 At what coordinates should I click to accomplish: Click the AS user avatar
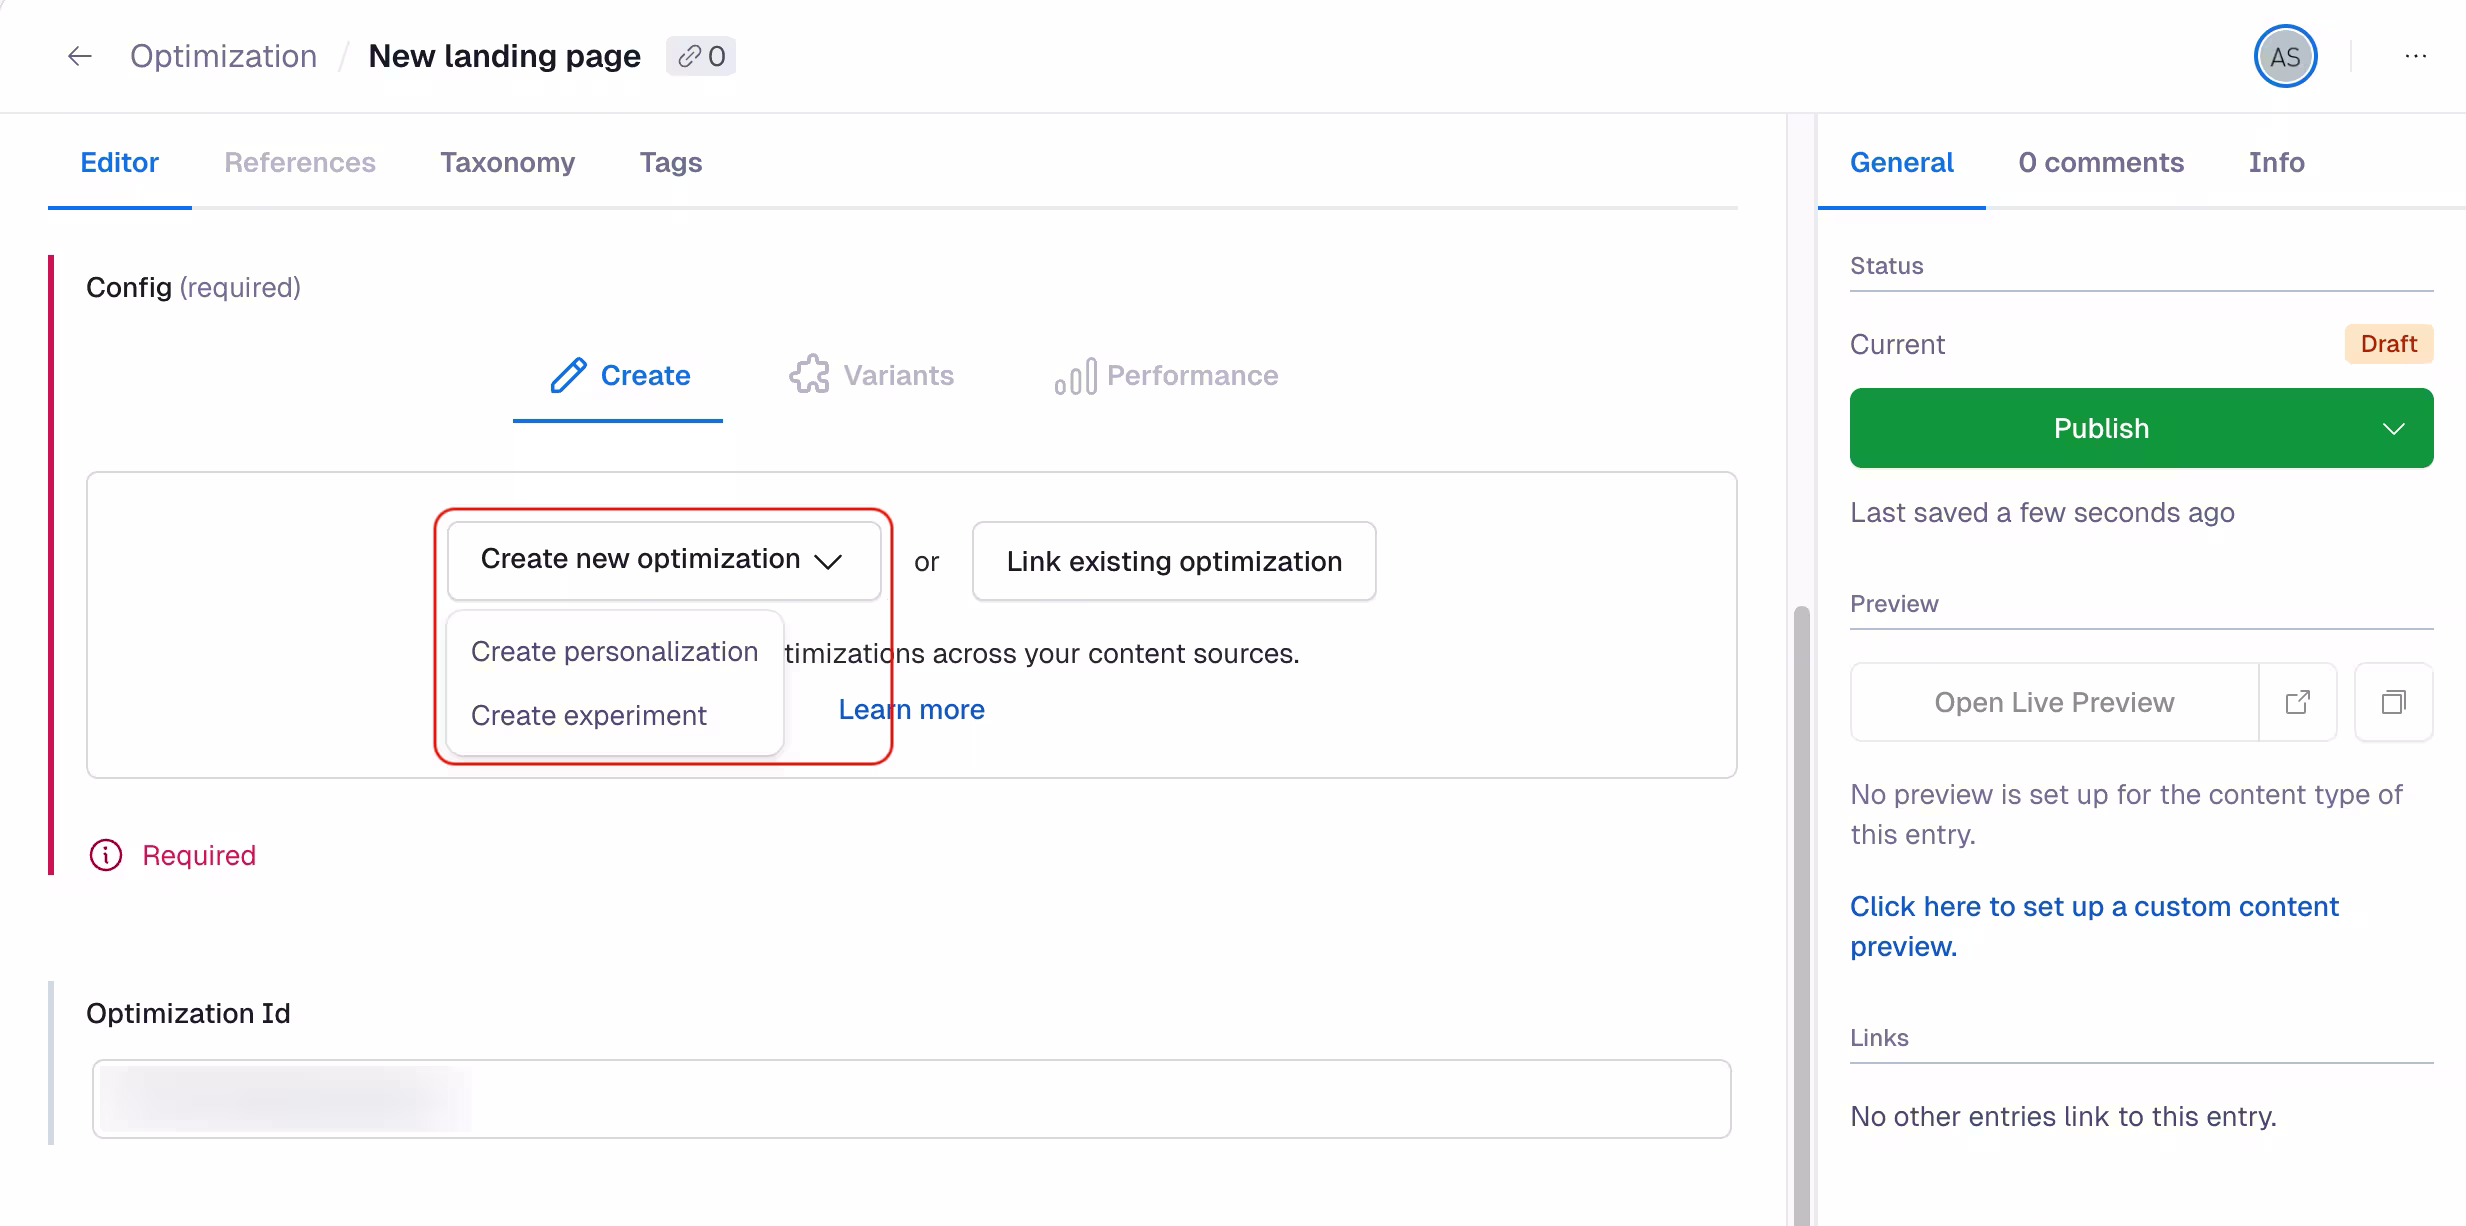2285,56
